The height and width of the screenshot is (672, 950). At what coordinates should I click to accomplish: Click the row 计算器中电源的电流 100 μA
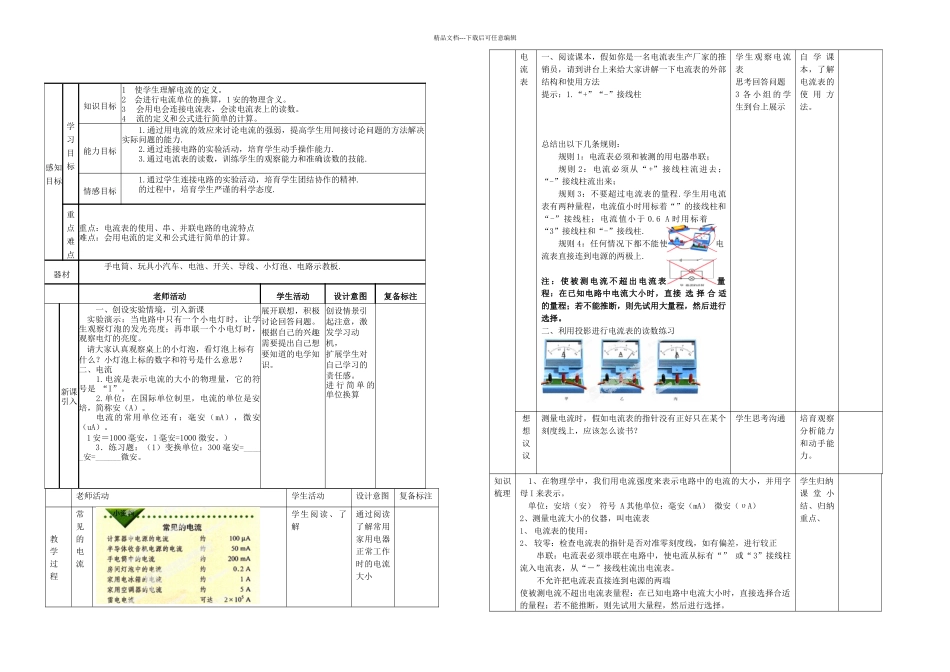(178, 538)
